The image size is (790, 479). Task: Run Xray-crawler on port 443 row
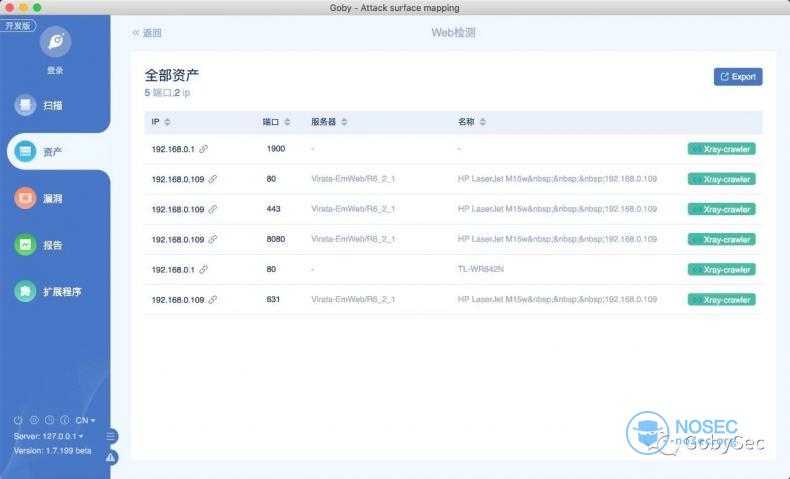click(721, 210)
